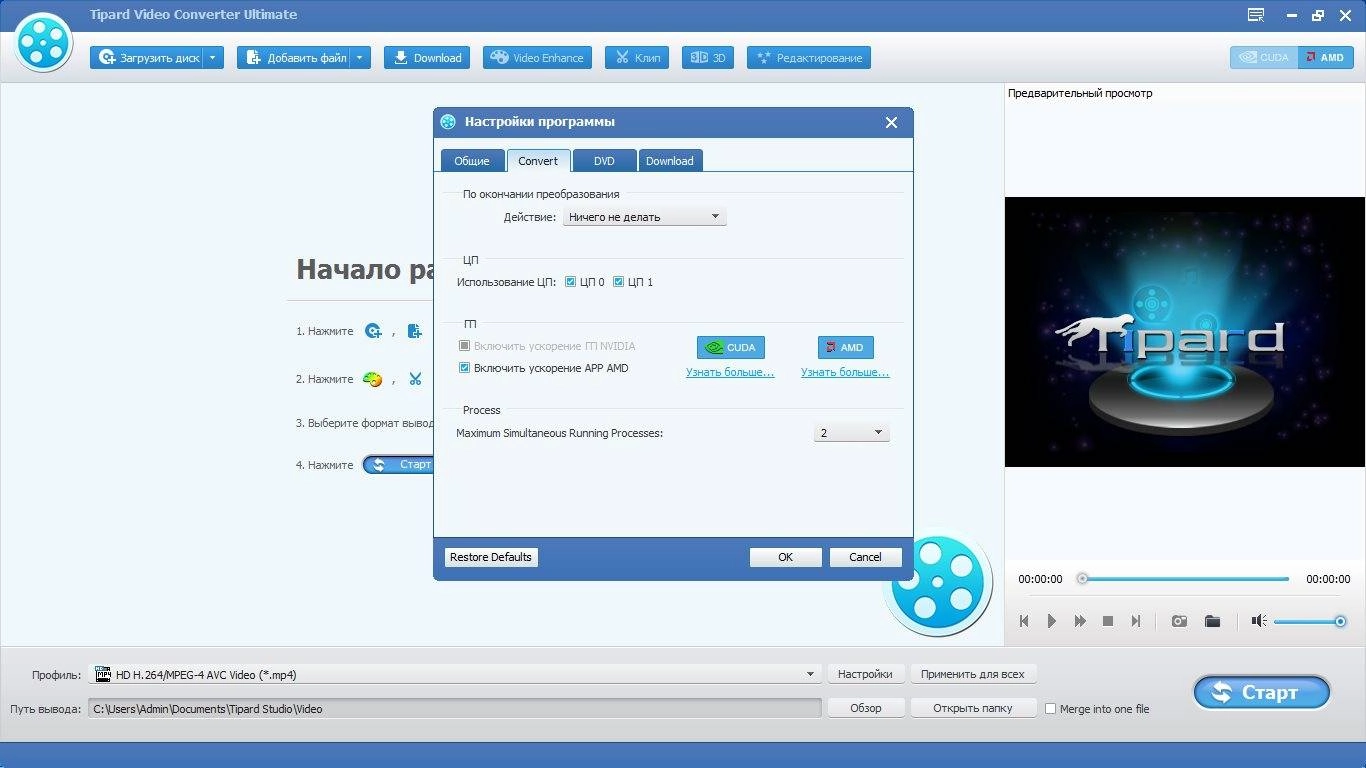Open Video Enhance tool
The height and width of the screenshot is (768, 1366).
(537, 58)
